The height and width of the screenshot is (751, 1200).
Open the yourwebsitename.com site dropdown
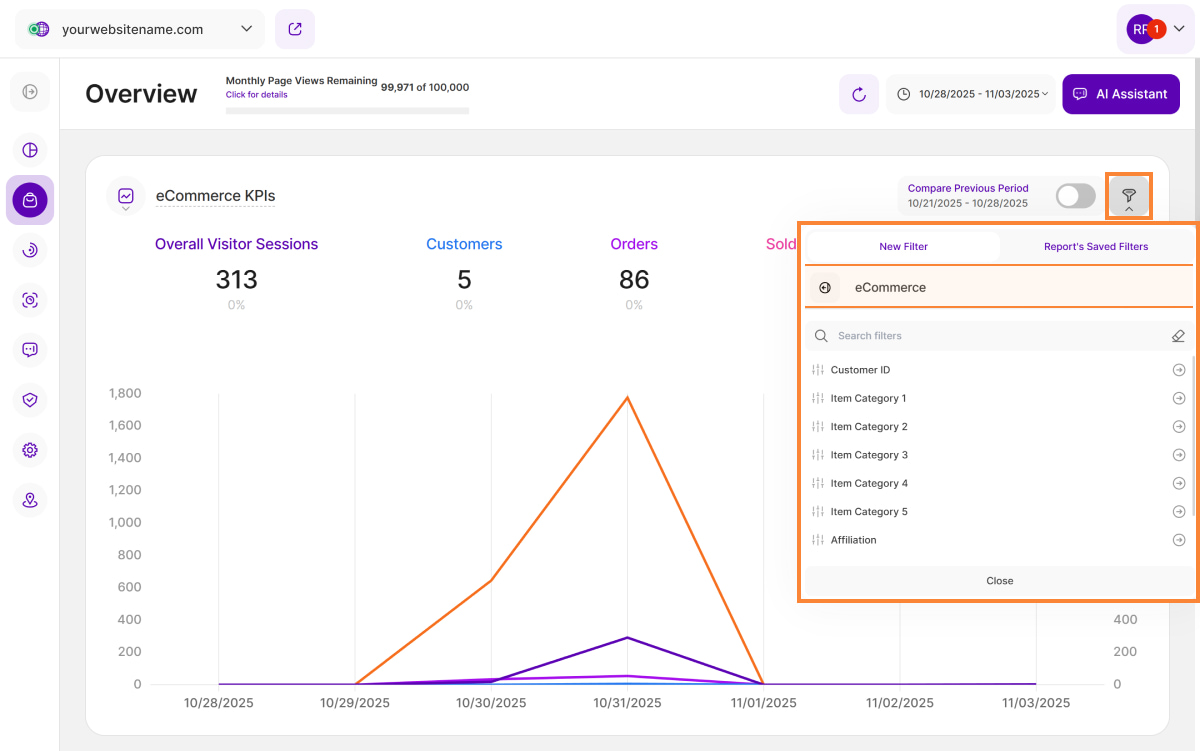(x=140, y=29)
